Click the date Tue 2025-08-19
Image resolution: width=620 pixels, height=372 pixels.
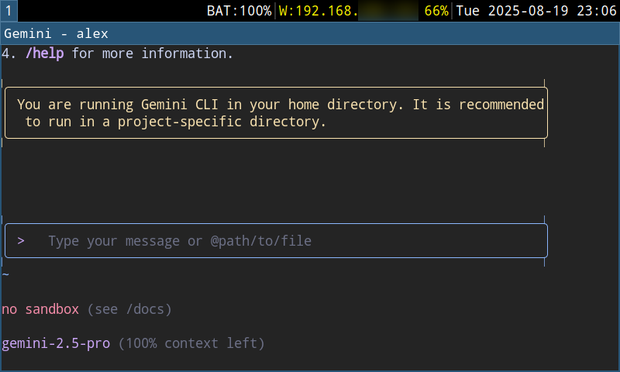tap(512, 11)
